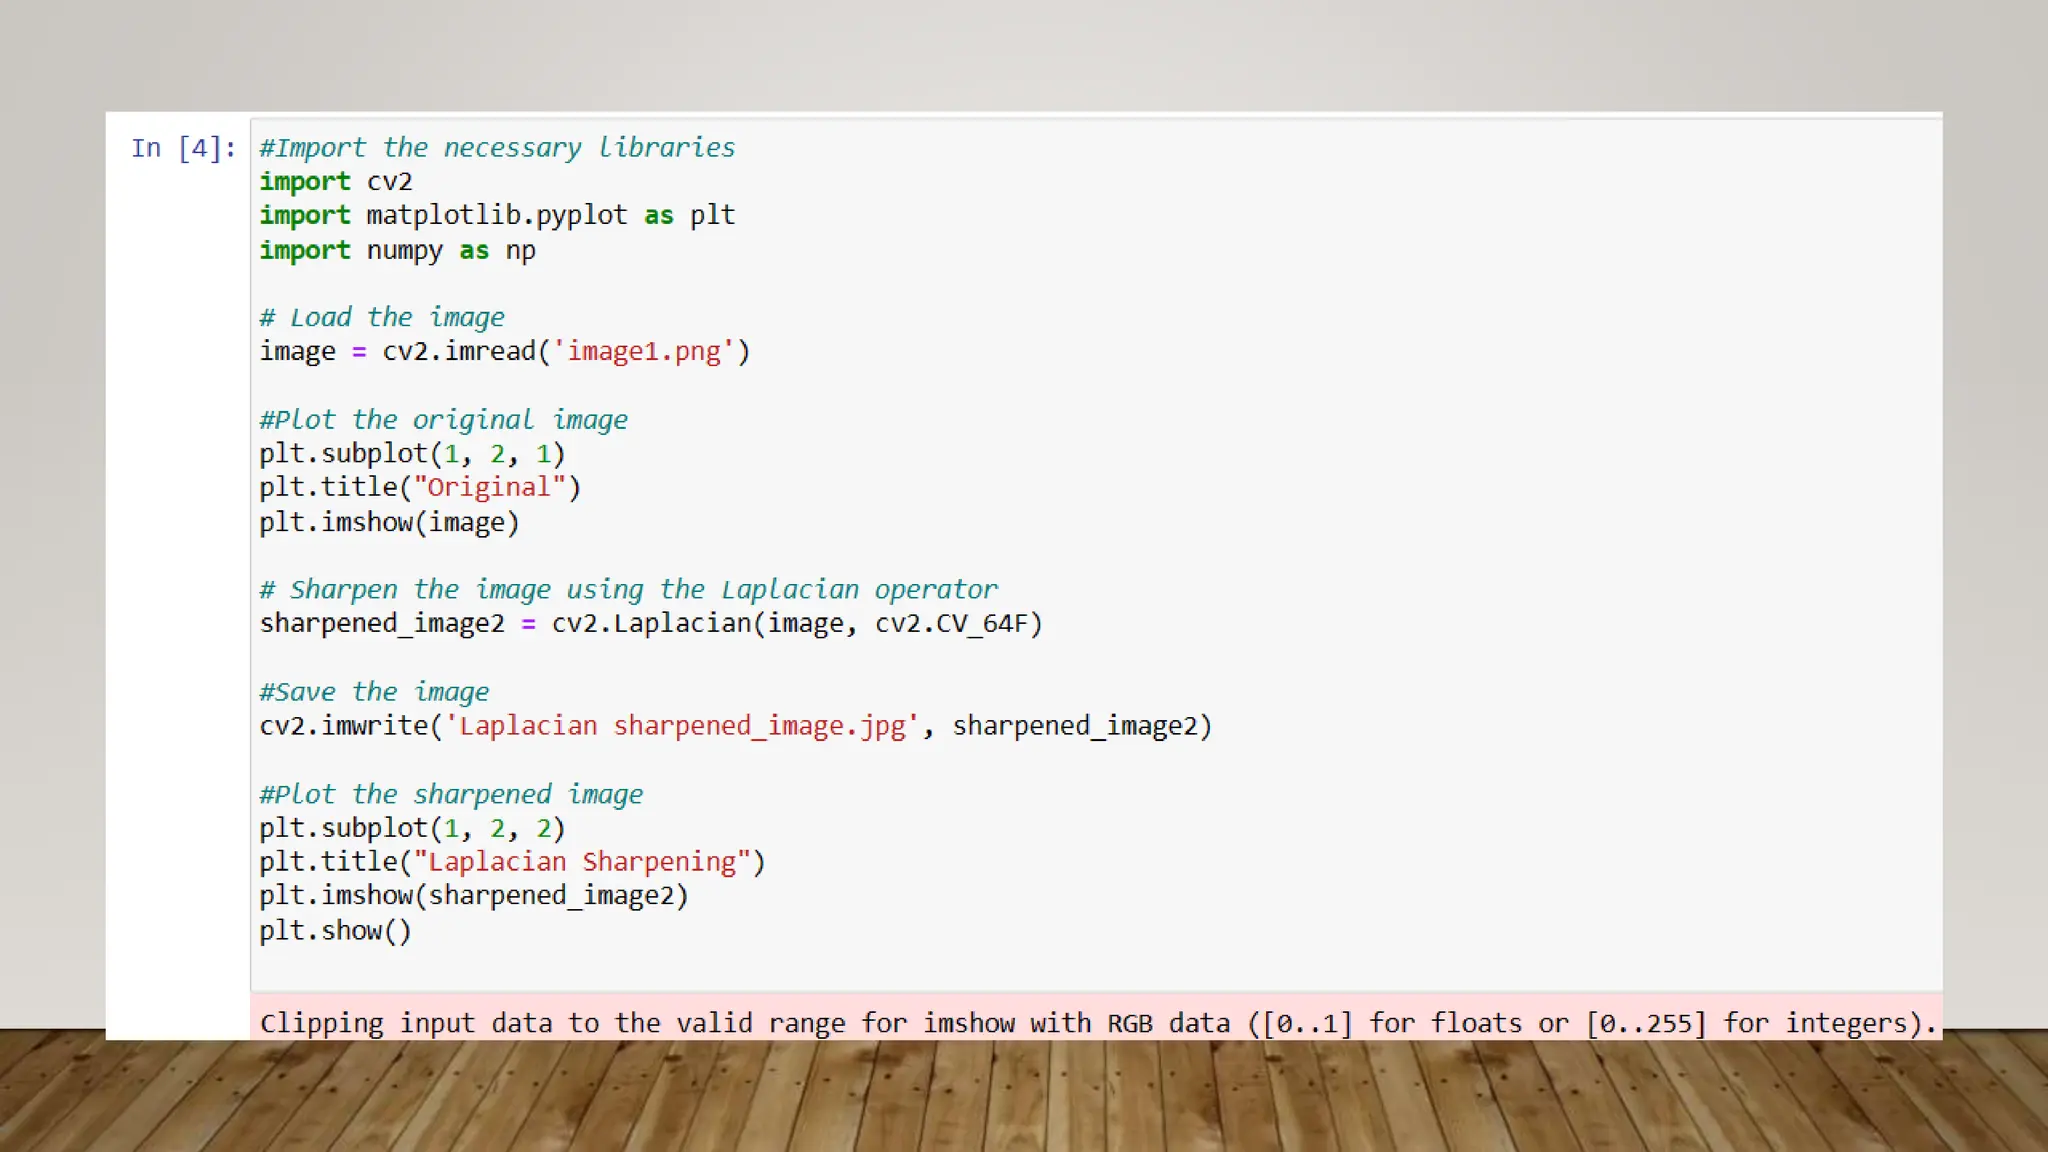Image resolution: width=2048 pixels, height=1152 pixels.
Task: Click the plt.subplot(1, 2, 2) line
Action: [412, 829]
